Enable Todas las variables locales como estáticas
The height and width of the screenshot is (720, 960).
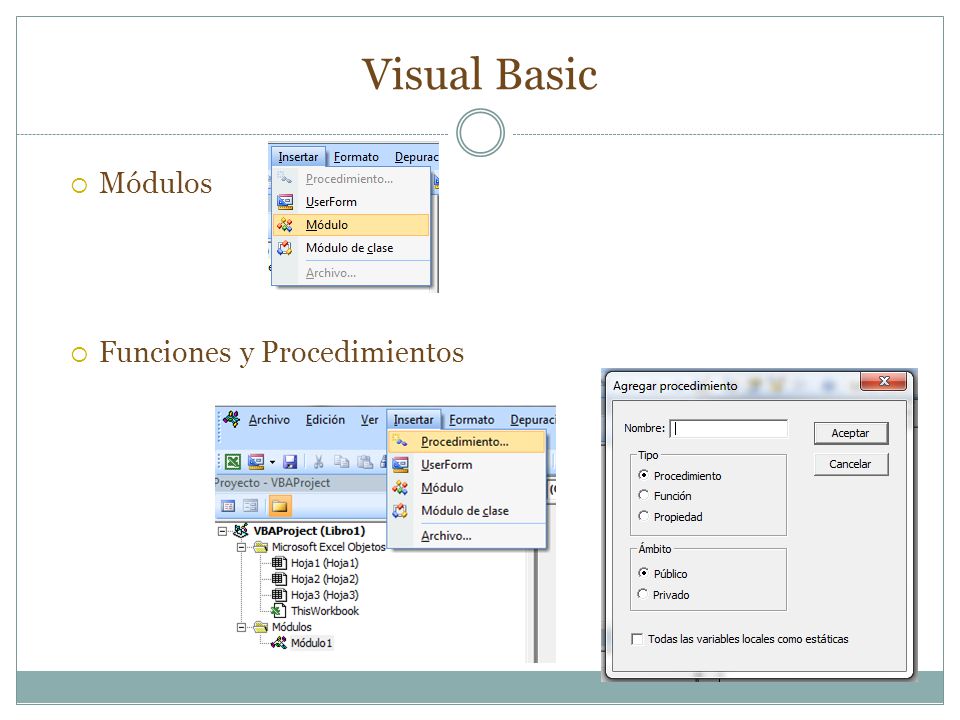pyautogui.click(x=637, y=639)
